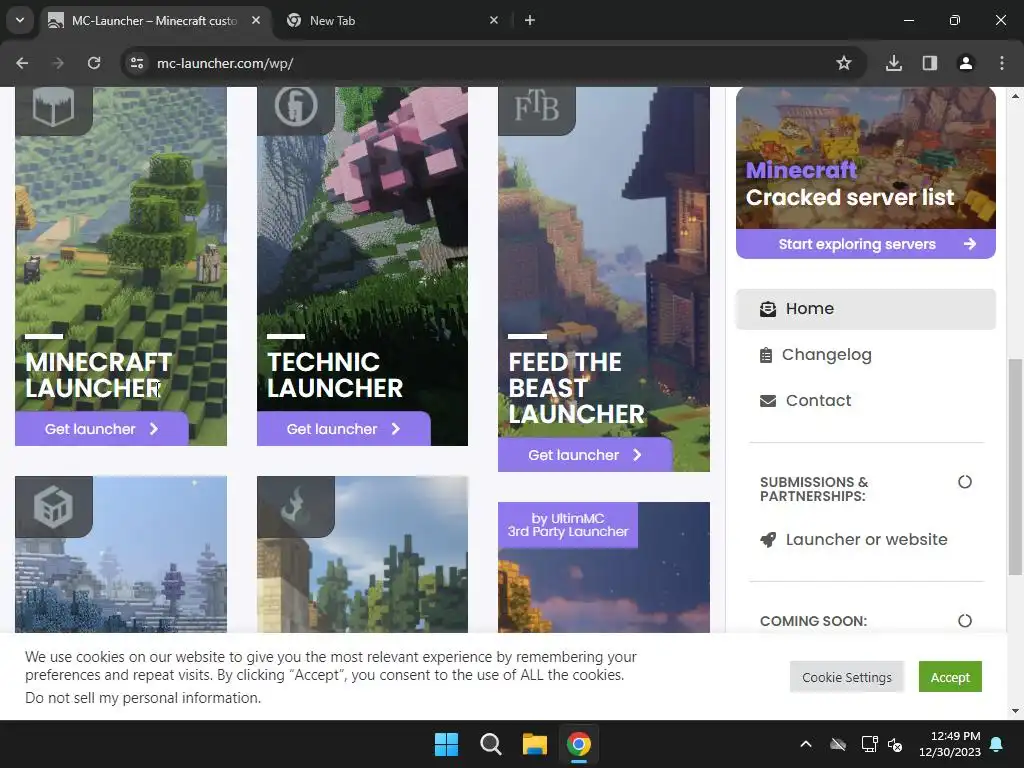Click the page vertical scrollbar thumb
This screenshot has height=768, width=1024.
pos(1014,467)
